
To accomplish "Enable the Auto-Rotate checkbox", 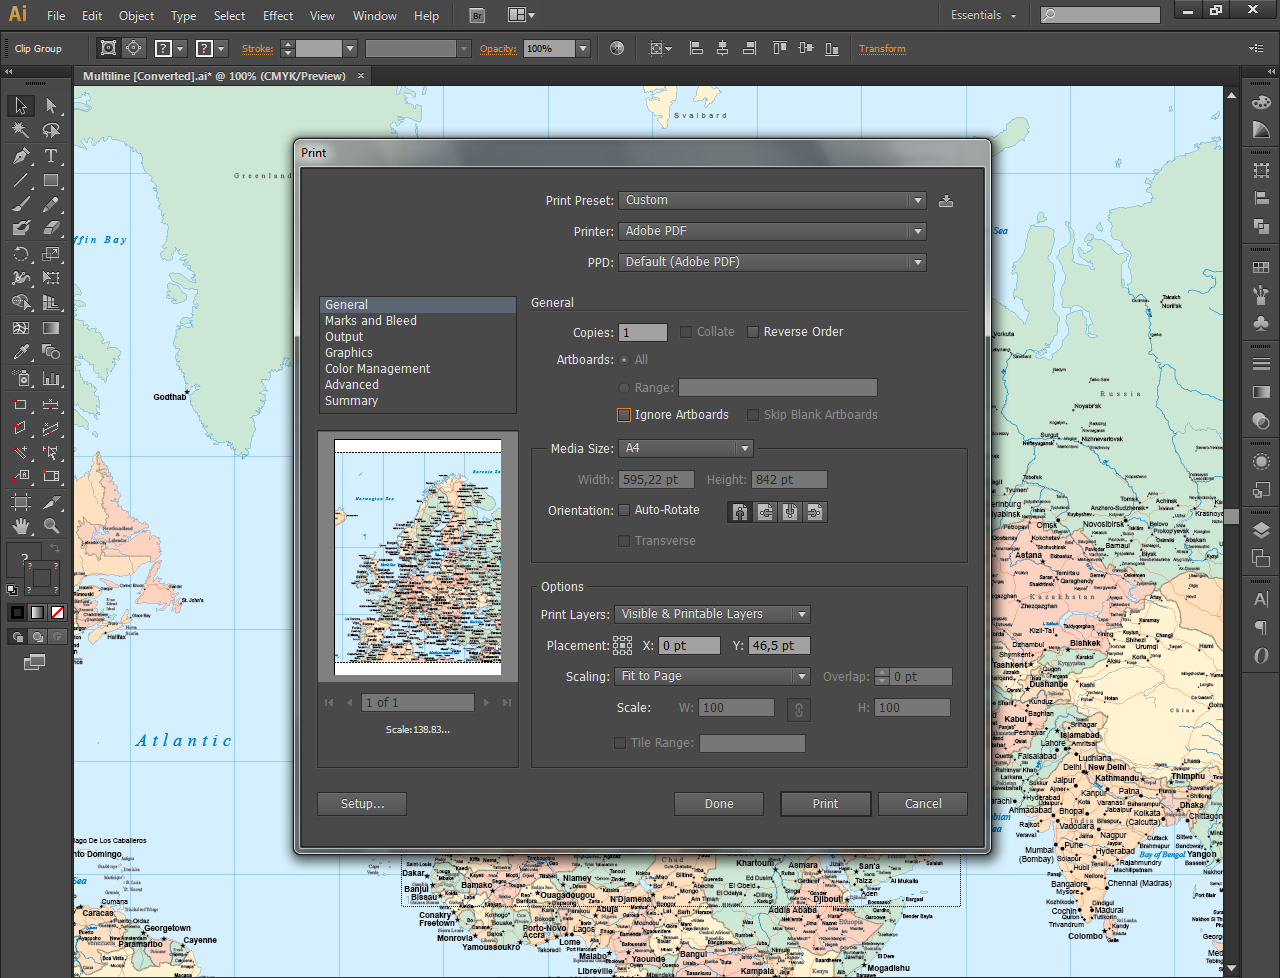I will tap(624, 510).
